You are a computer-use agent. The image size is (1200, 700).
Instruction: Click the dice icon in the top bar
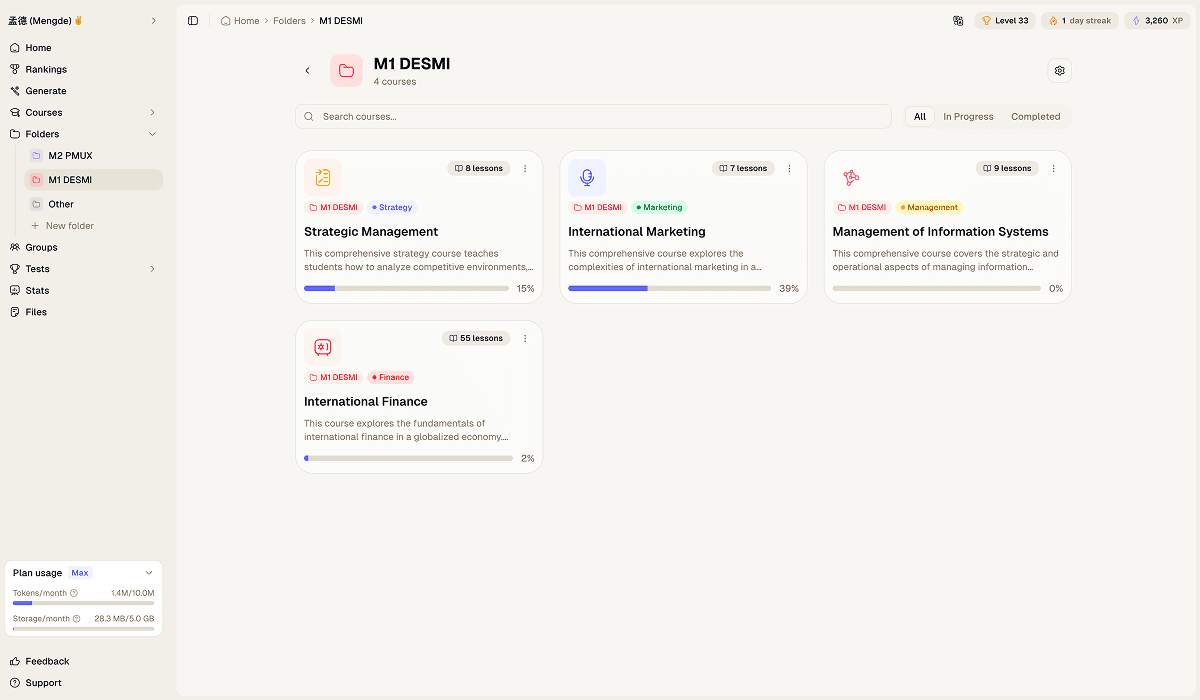957,20
